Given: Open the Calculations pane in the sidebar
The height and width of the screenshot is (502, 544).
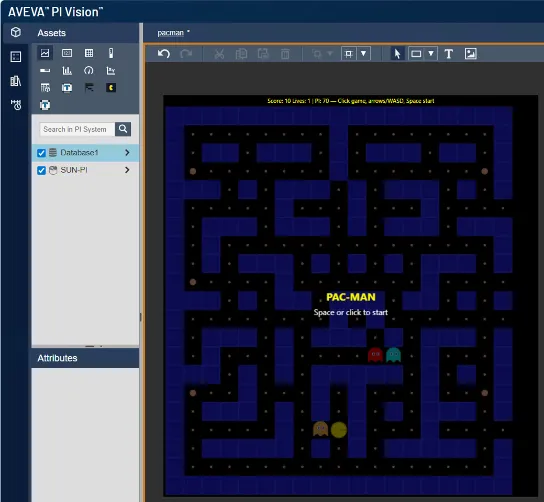Looking at the screenshot, I should click(x=16, y=57).
